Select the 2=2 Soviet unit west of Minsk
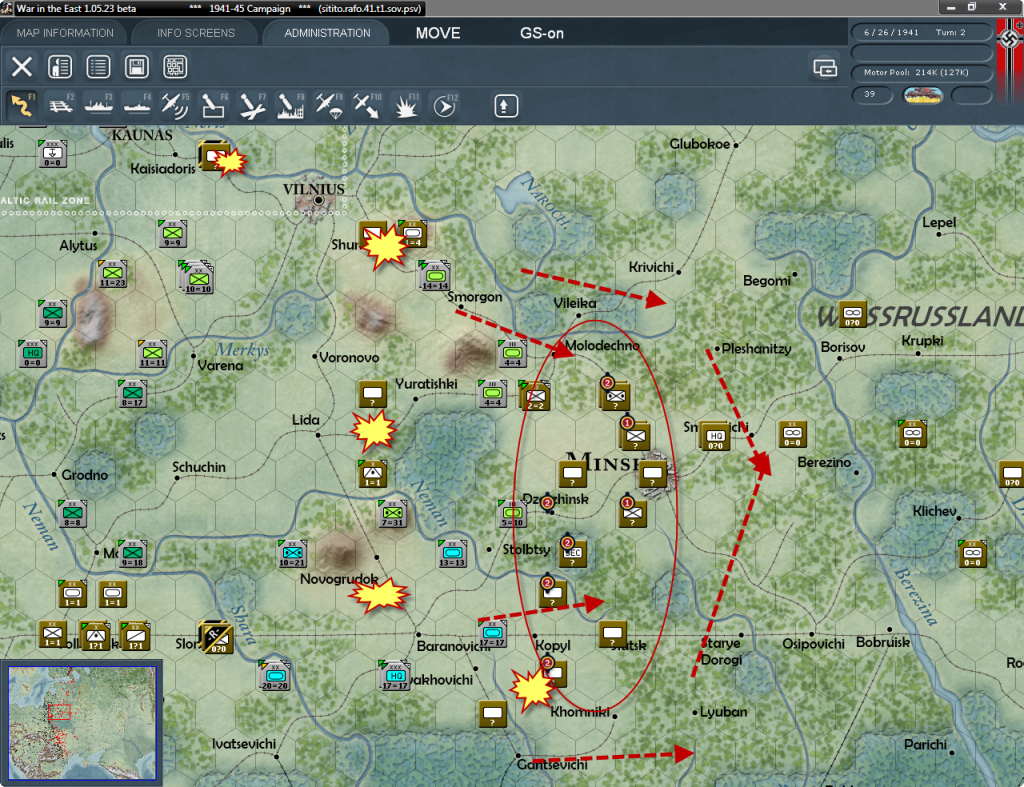The height and width of the screenshot is (787, 1024). 536,396
